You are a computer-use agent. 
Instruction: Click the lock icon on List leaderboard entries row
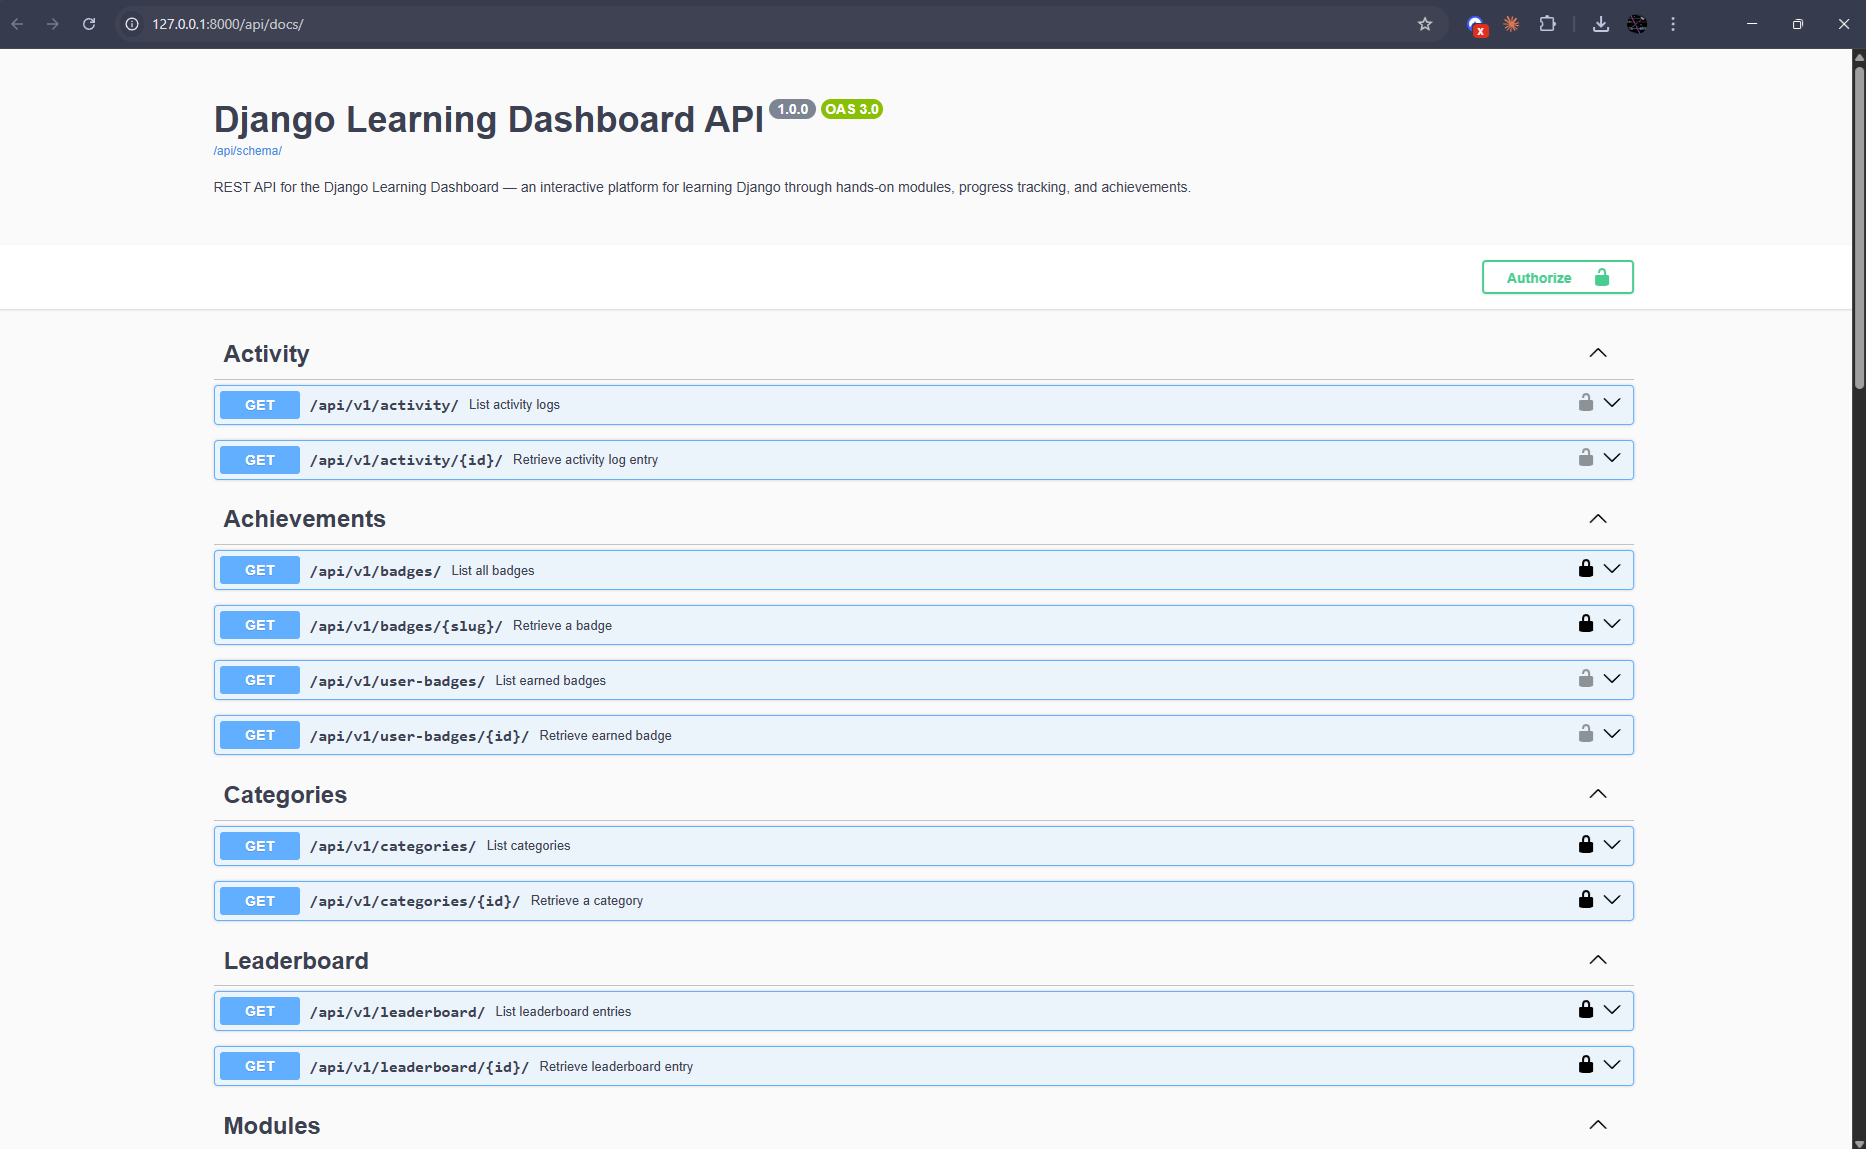(x=1585, y=1010)
